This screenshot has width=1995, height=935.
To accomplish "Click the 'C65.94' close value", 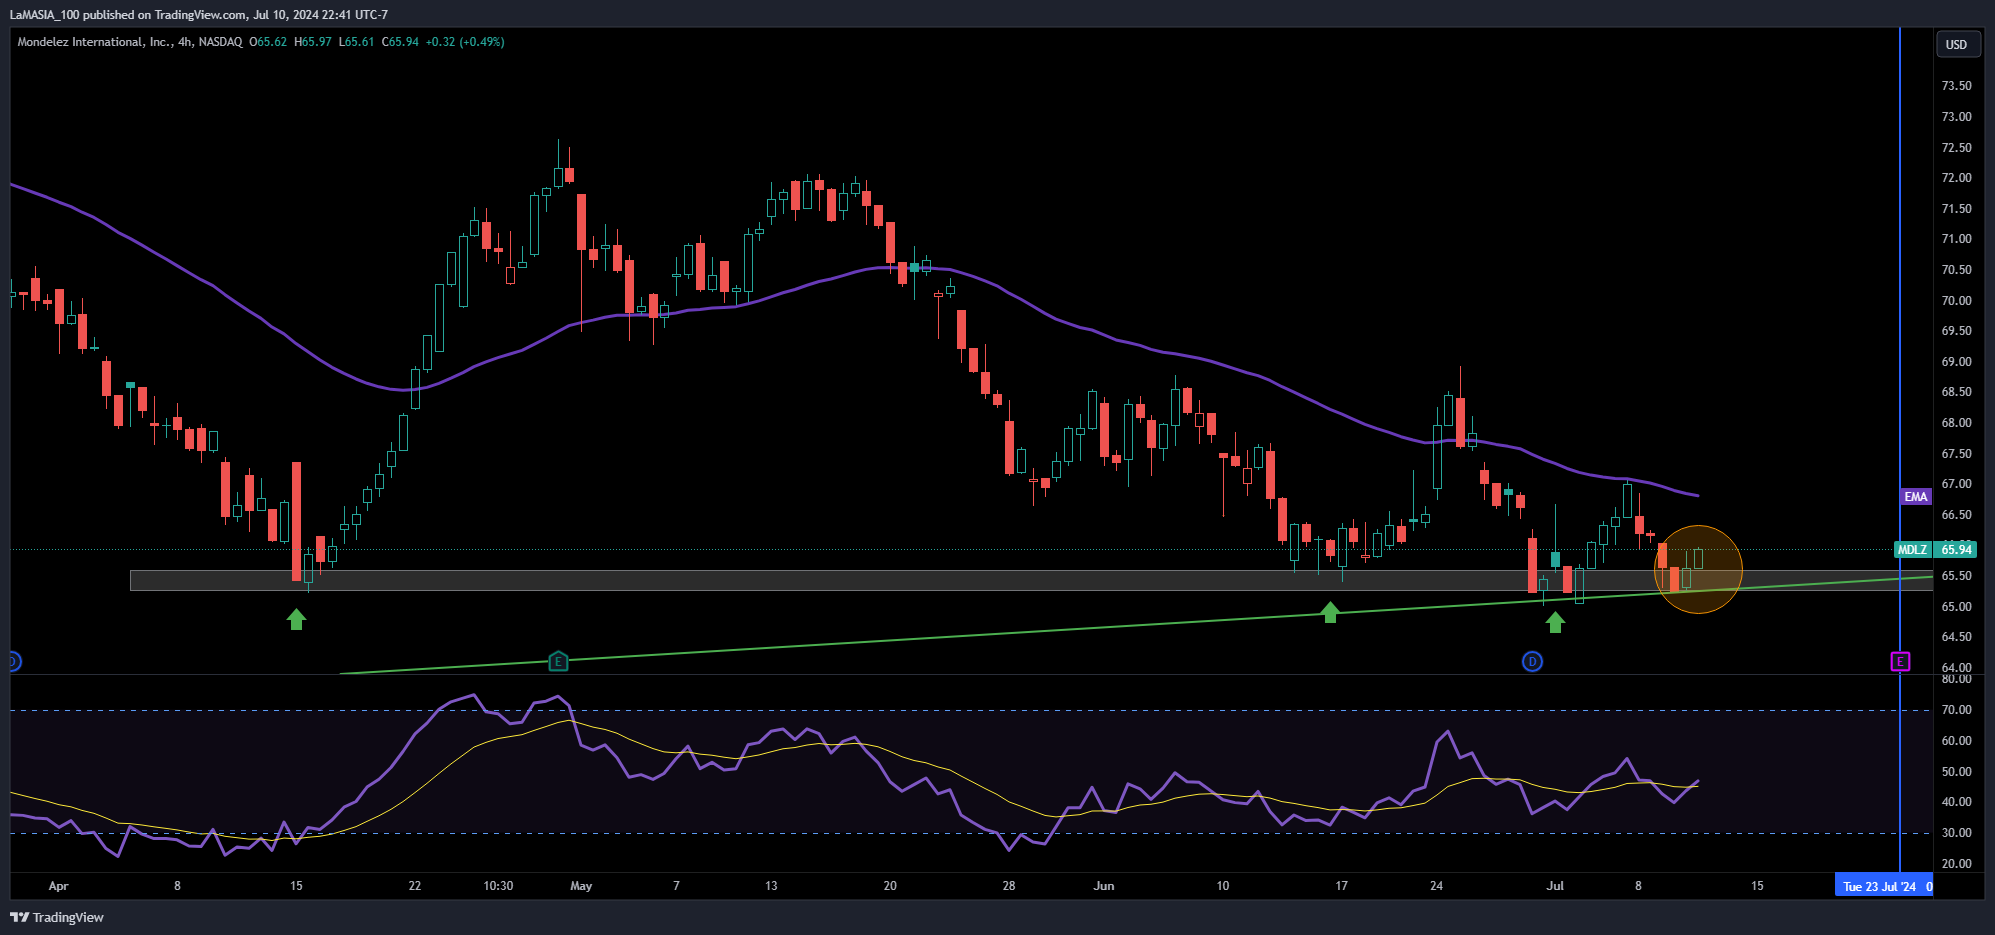I will pos(400,42).
